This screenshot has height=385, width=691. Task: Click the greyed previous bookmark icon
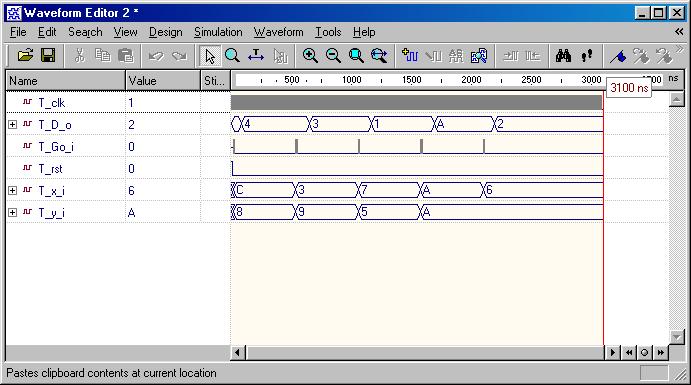pos(641,56)
